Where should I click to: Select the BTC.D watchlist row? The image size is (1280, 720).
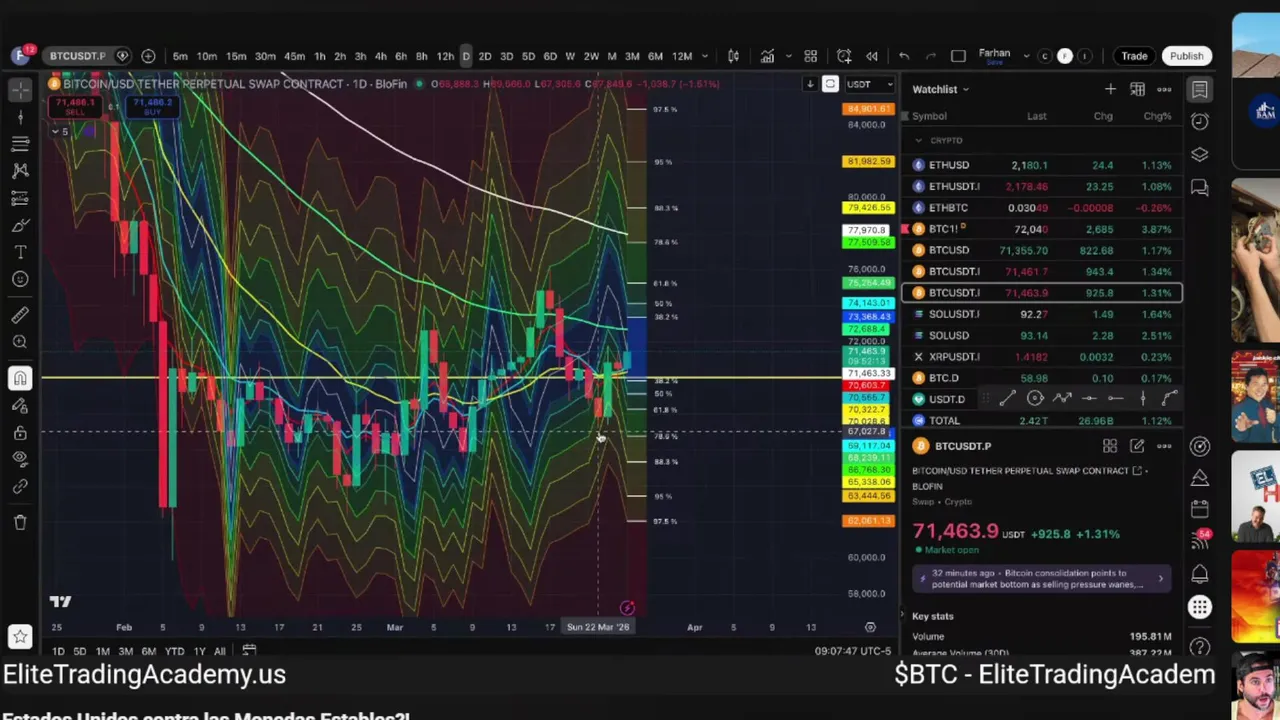coord(1042,378)
